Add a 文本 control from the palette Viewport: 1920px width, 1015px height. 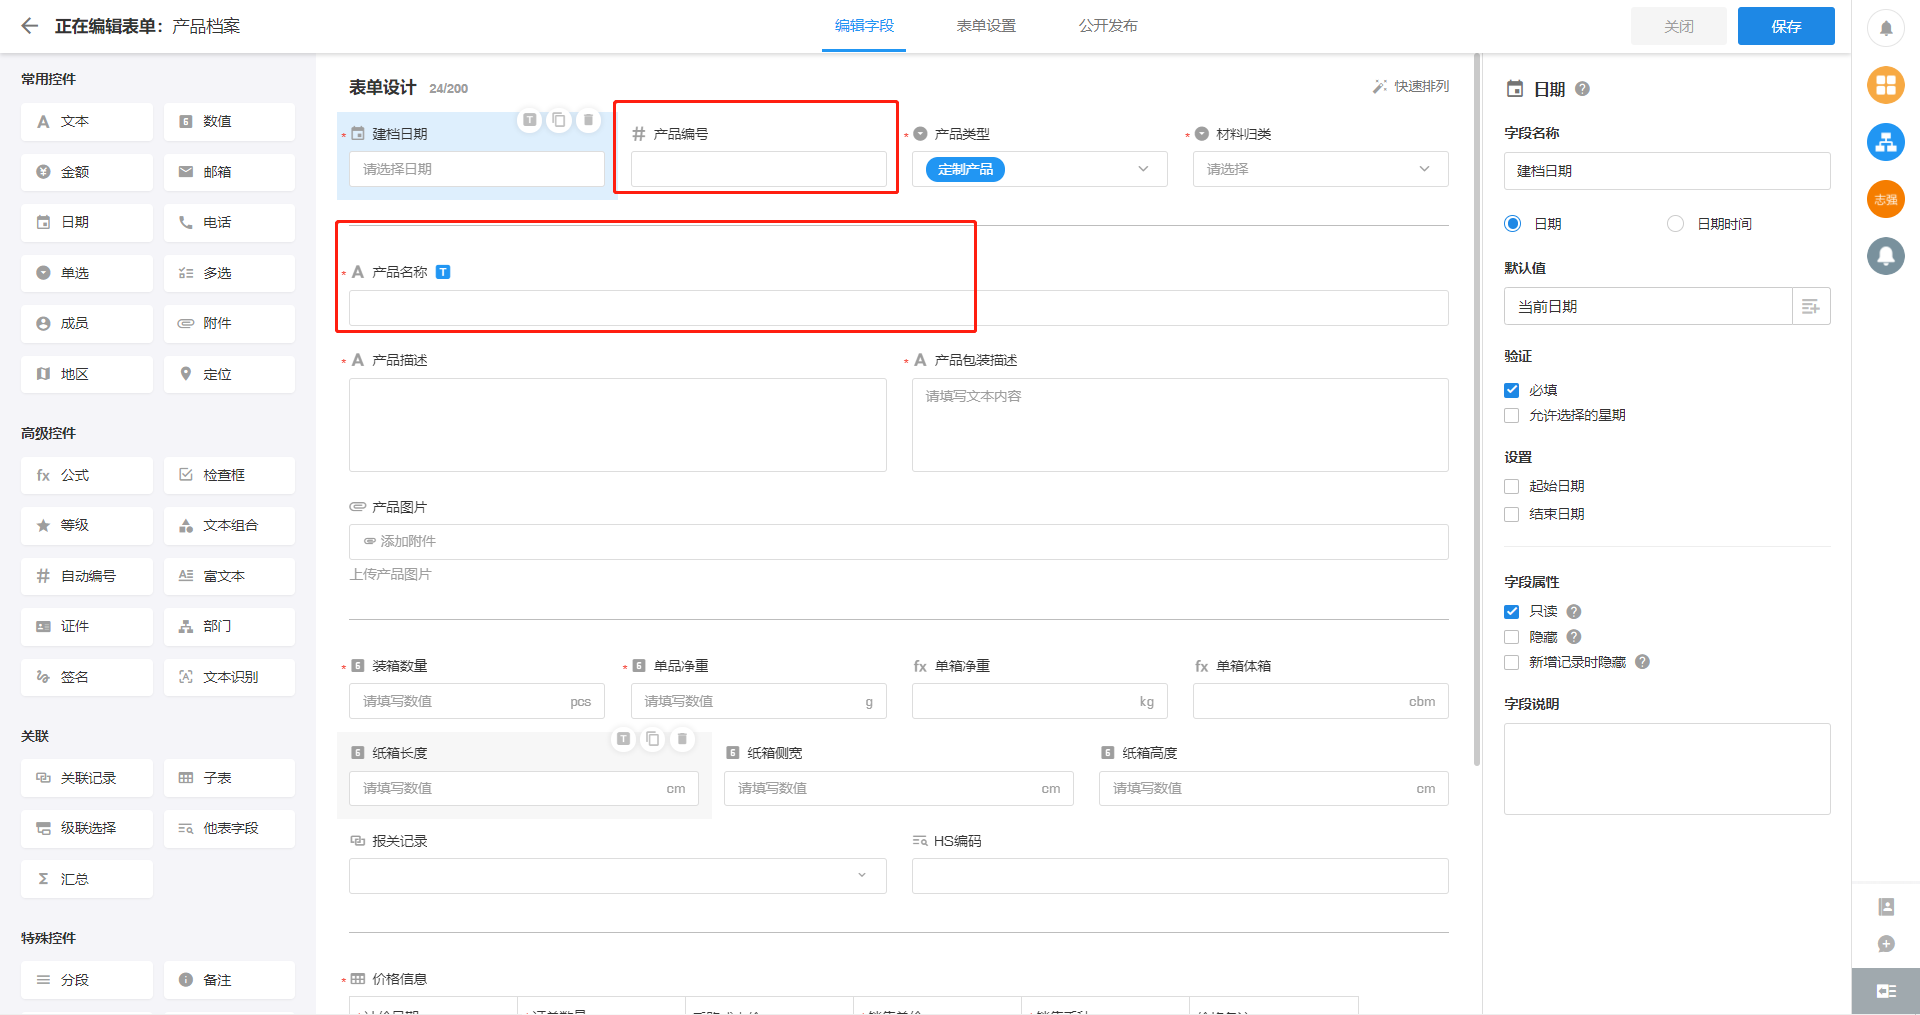87,122
